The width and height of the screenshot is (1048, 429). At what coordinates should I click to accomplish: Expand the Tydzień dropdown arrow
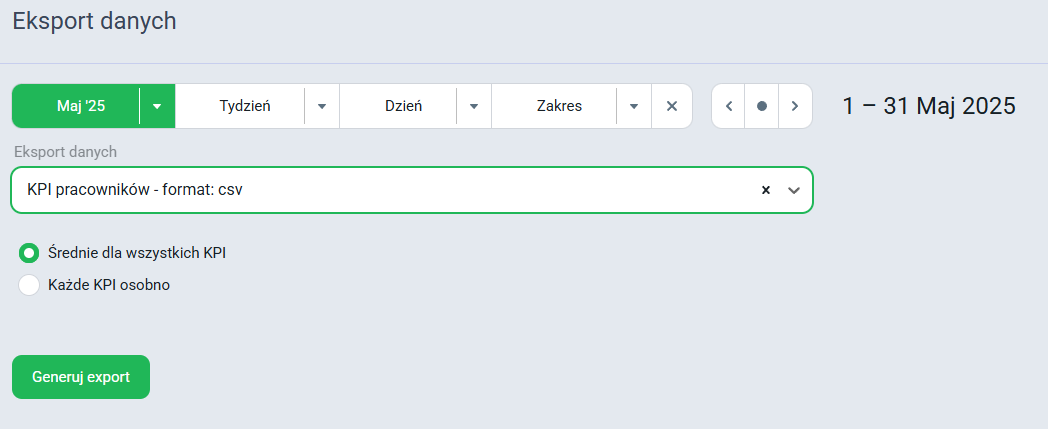pos(321,106)
